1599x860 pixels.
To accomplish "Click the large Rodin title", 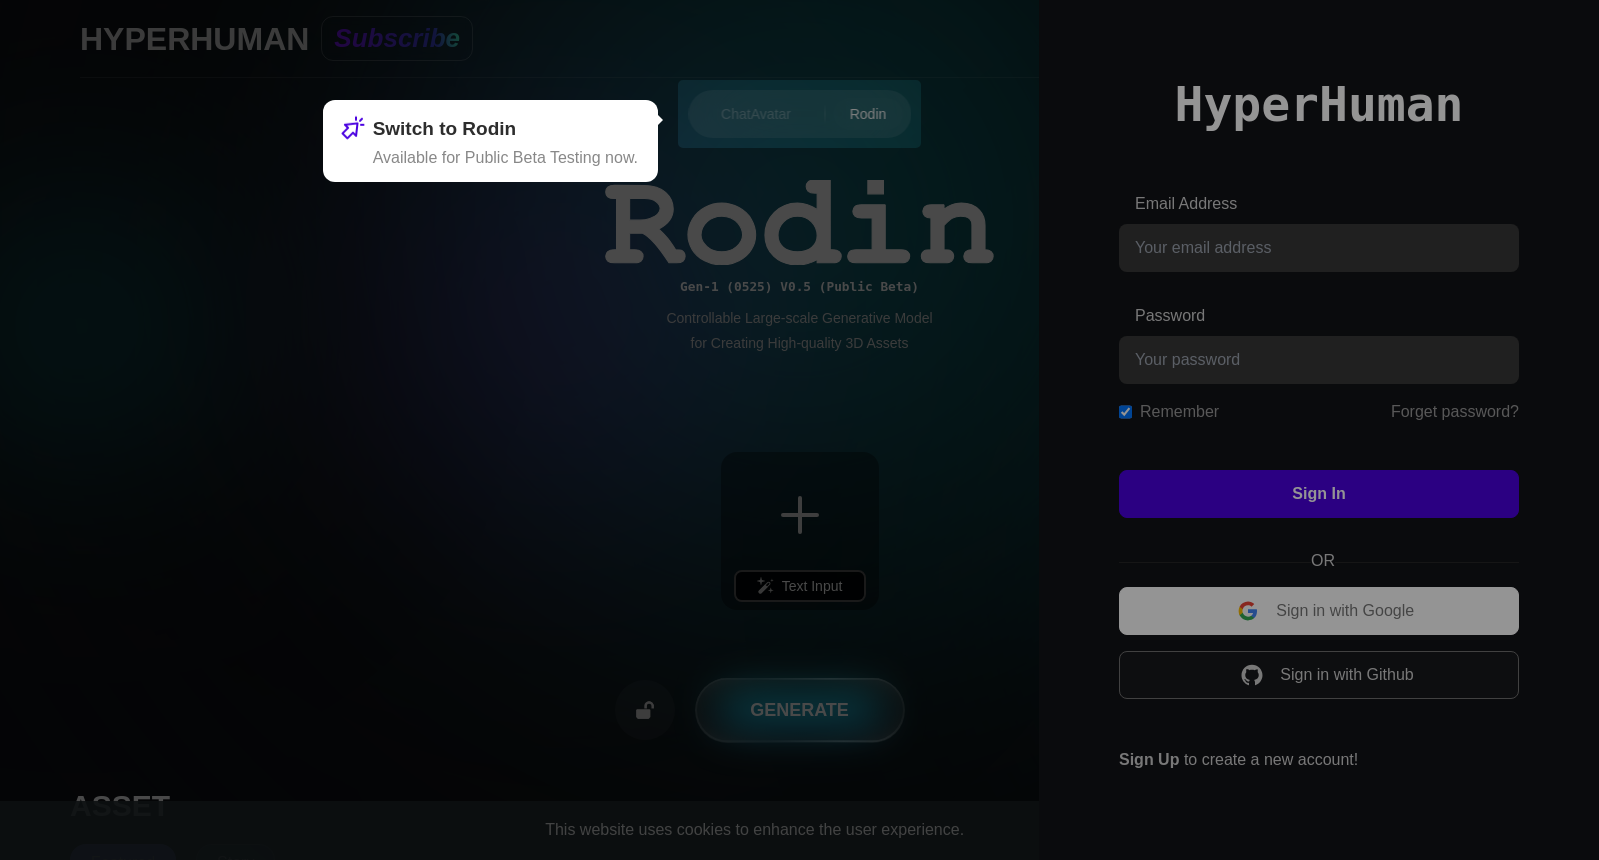I will pyautogui.click(x=799, y=222).
